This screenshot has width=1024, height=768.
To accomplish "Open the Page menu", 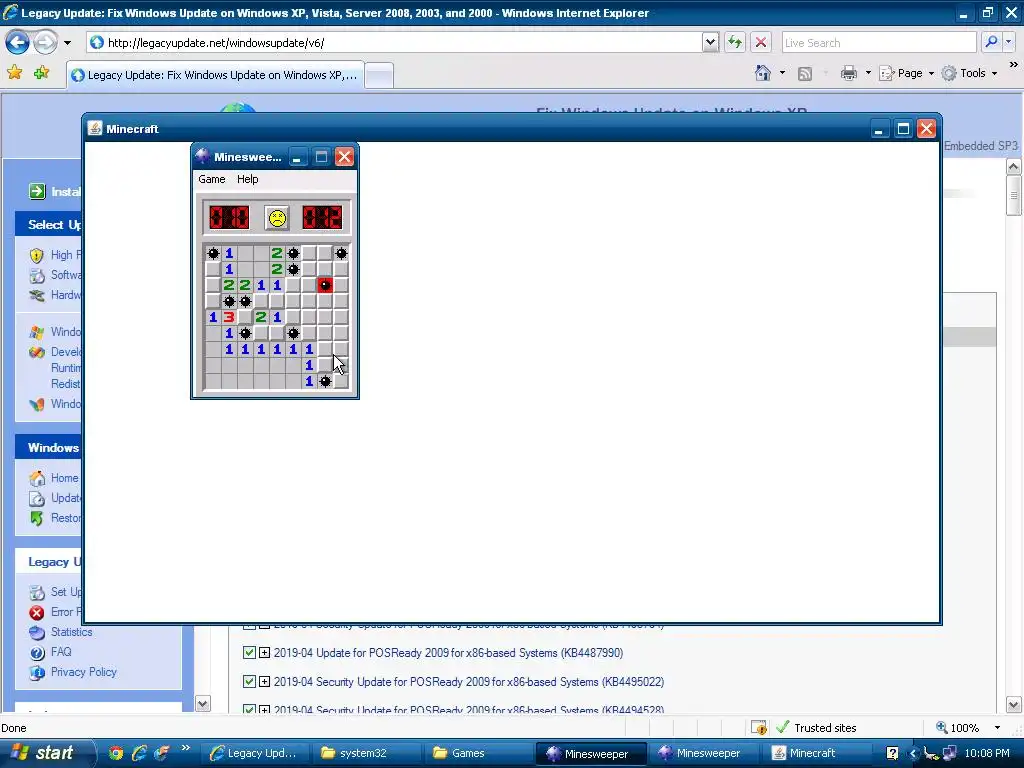I will pos(906,73).
